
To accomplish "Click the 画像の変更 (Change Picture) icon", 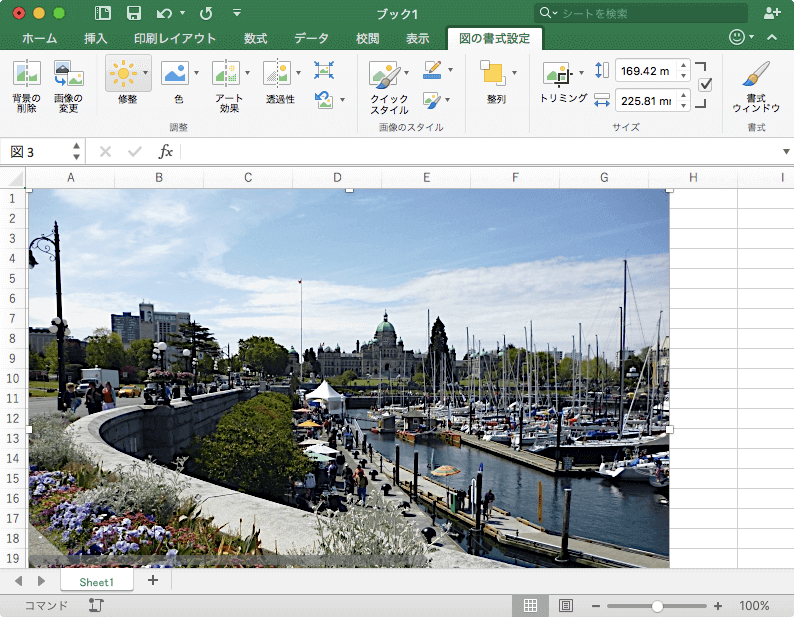I will point(68,74).
